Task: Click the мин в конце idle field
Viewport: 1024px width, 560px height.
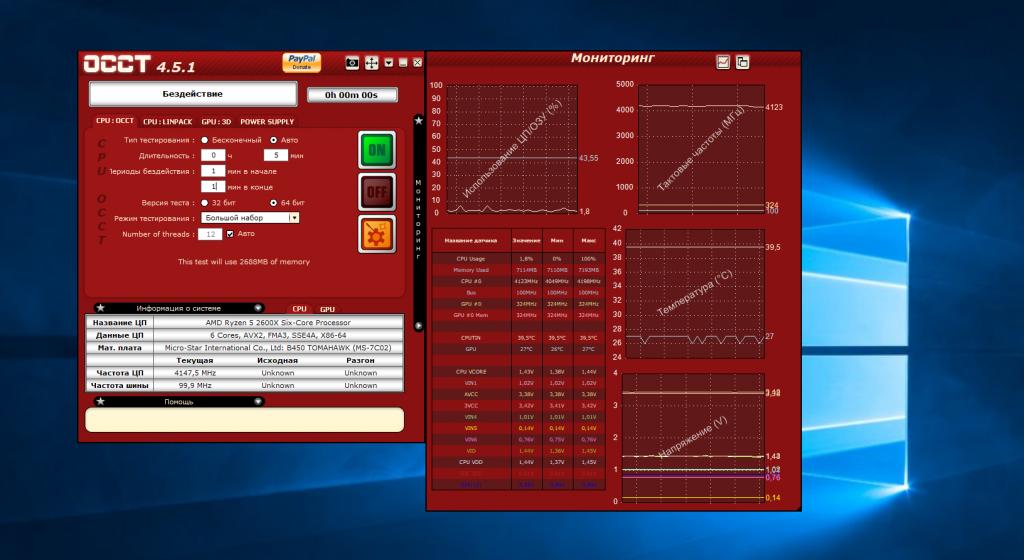Action: pos(213,187)
